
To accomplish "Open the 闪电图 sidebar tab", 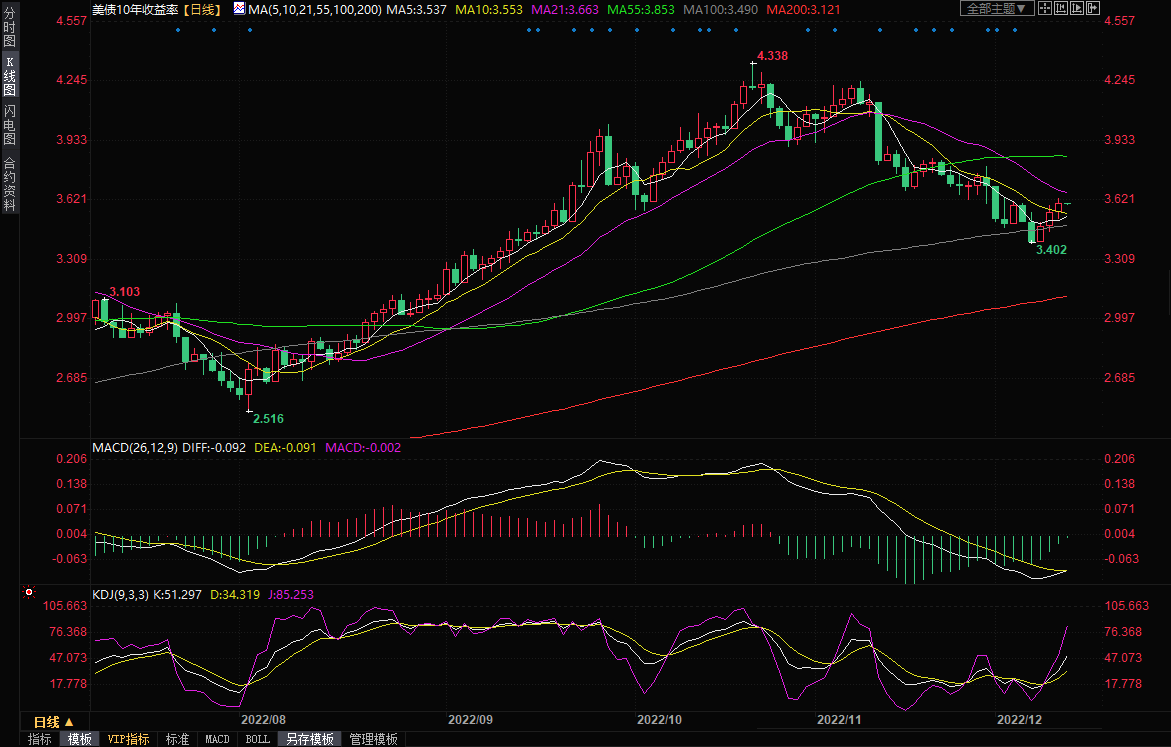I will (x=9, y=124).
